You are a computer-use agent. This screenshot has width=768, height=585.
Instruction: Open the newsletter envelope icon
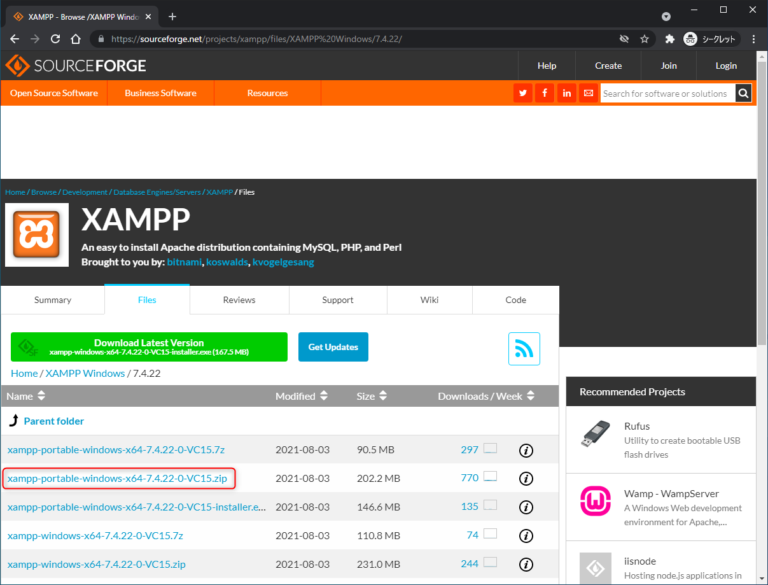[x=589, y=93]
